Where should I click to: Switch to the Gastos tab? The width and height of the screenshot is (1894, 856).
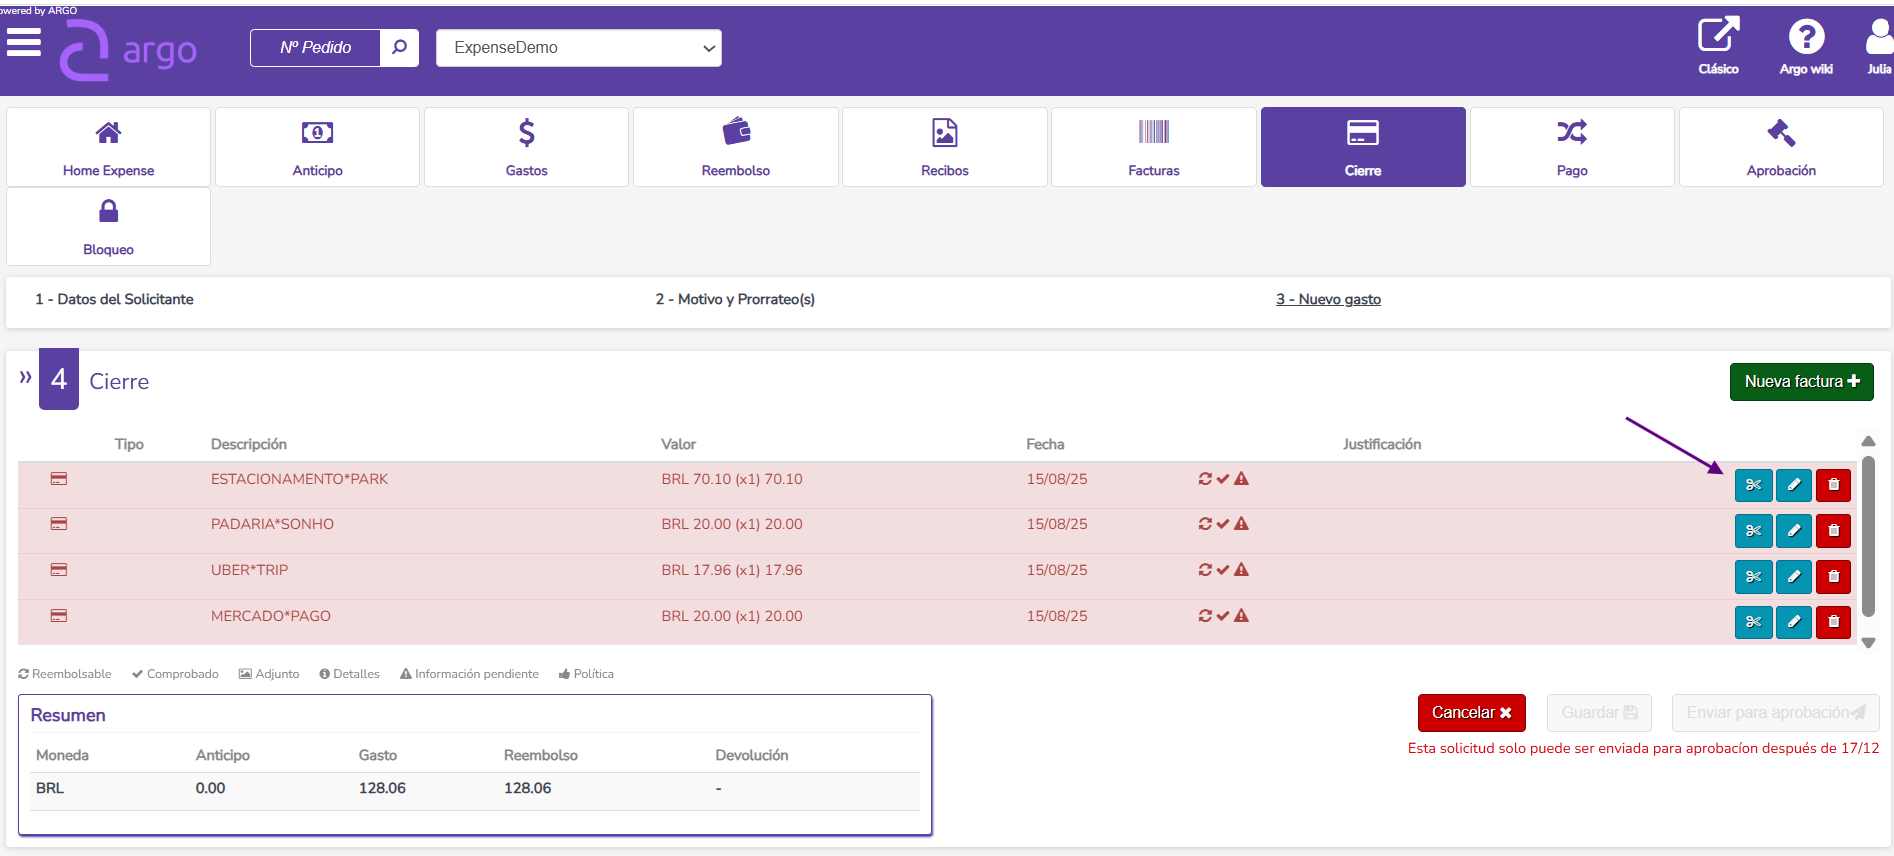526,147
